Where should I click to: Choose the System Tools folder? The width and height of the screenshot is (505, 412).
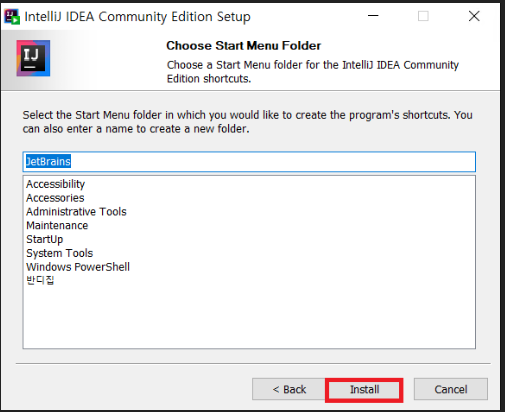click(60, 253)
